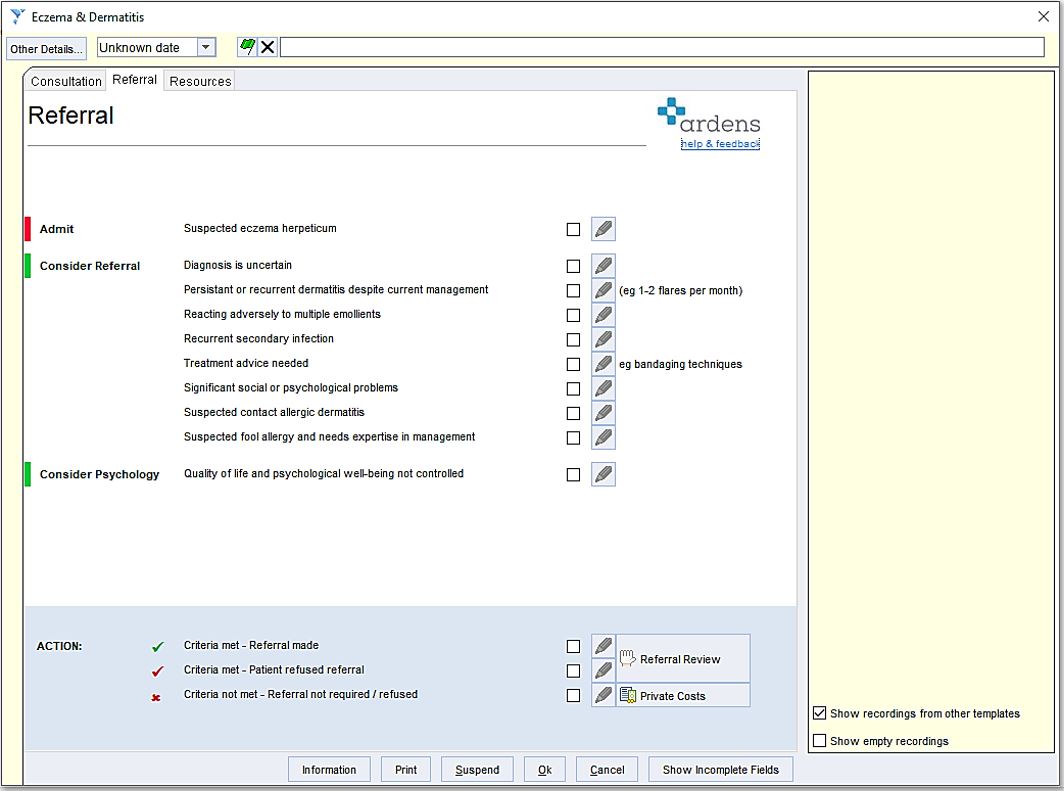Viewport: 1064px width, 791px height.
Task: Check Criteria met - Referral made box
Action: [573, 647]
